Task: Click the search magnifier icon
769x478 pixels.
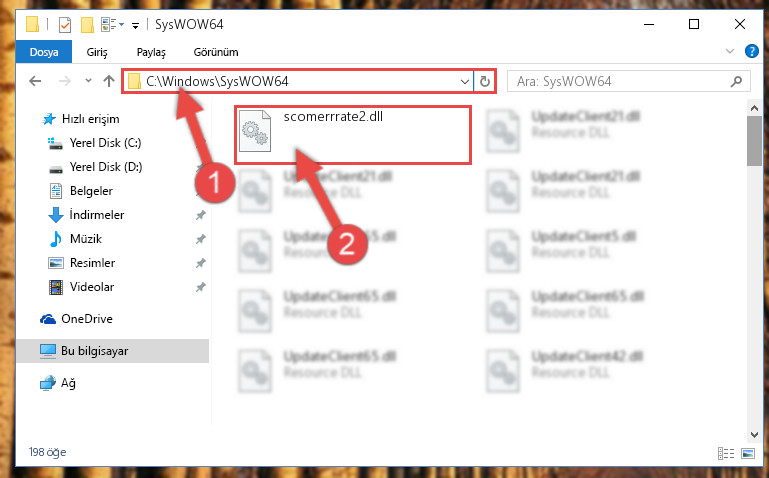Action: click(736, 81)
